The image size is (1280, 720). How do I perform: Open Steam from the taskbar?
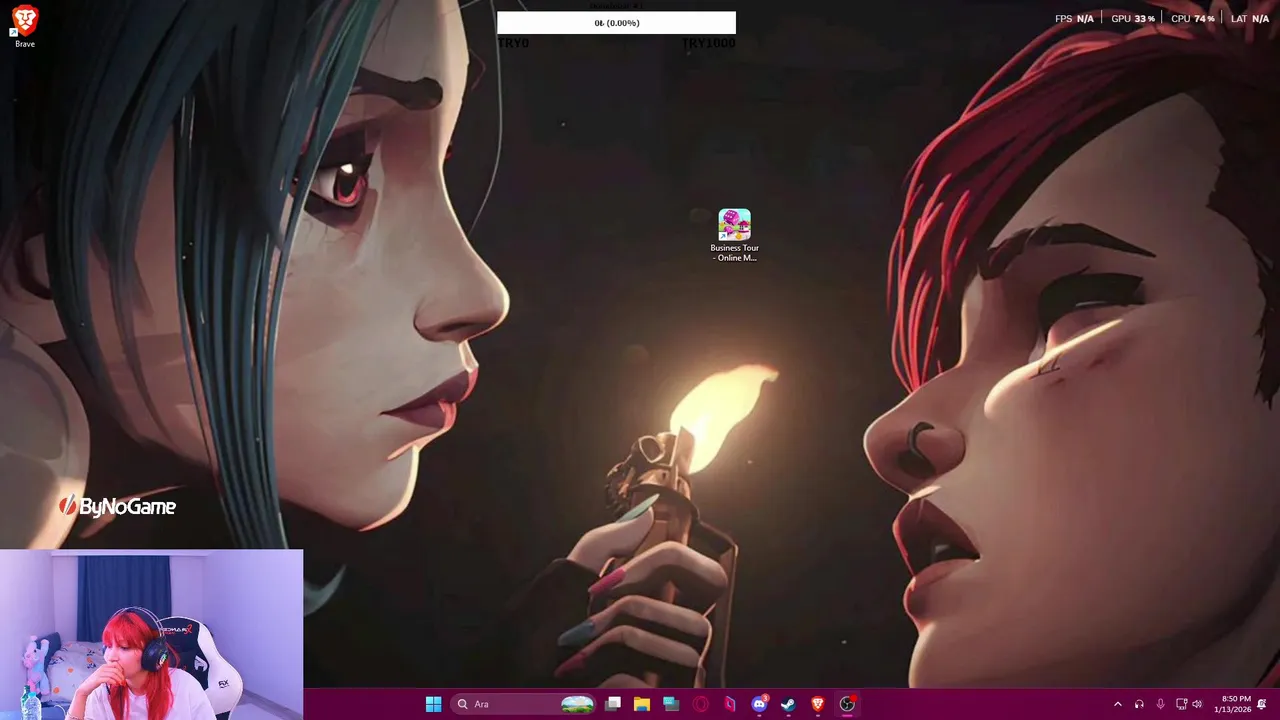788,704
